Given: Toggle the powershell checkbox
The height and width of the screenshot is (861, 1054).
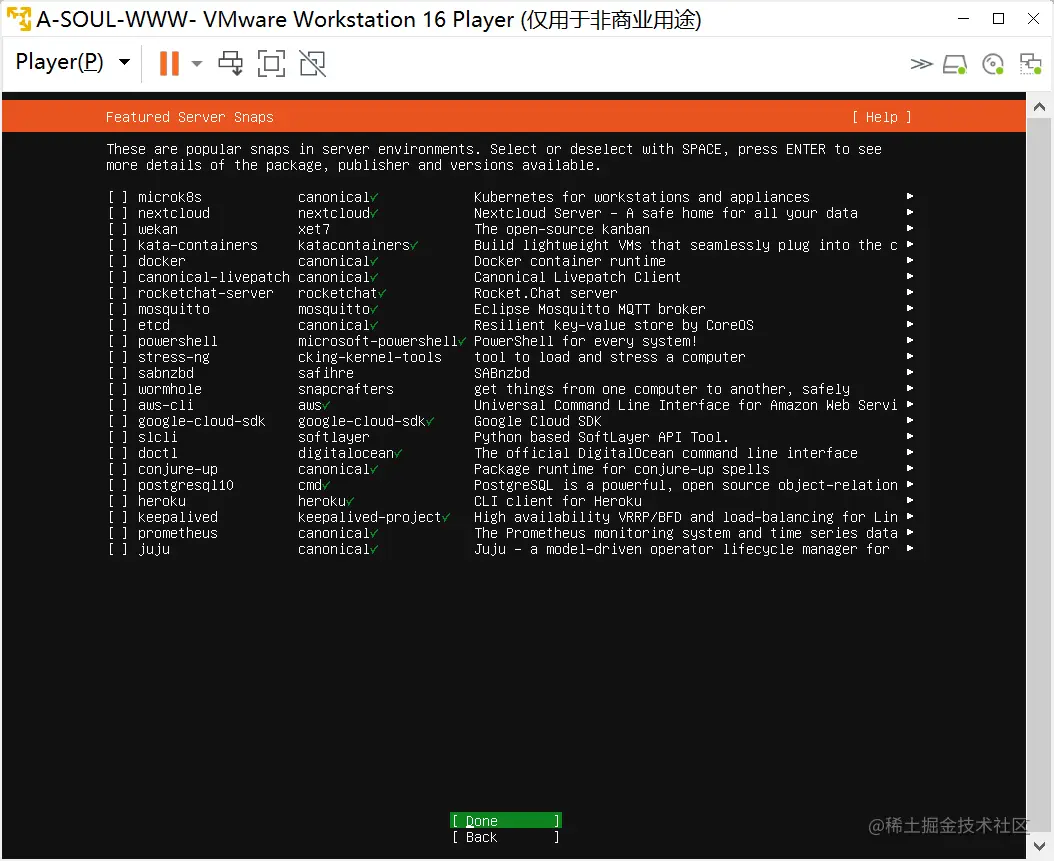Looking at the screenshot, I should 118,341.
